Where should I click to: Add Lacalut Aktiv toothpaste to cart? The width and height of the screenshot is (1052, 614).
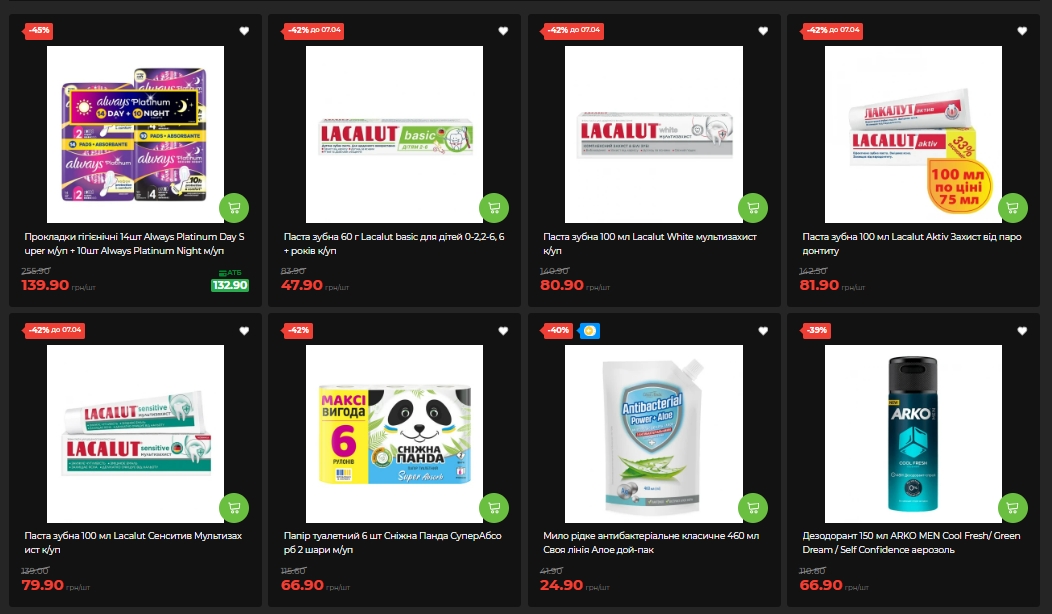point(1012,208)
